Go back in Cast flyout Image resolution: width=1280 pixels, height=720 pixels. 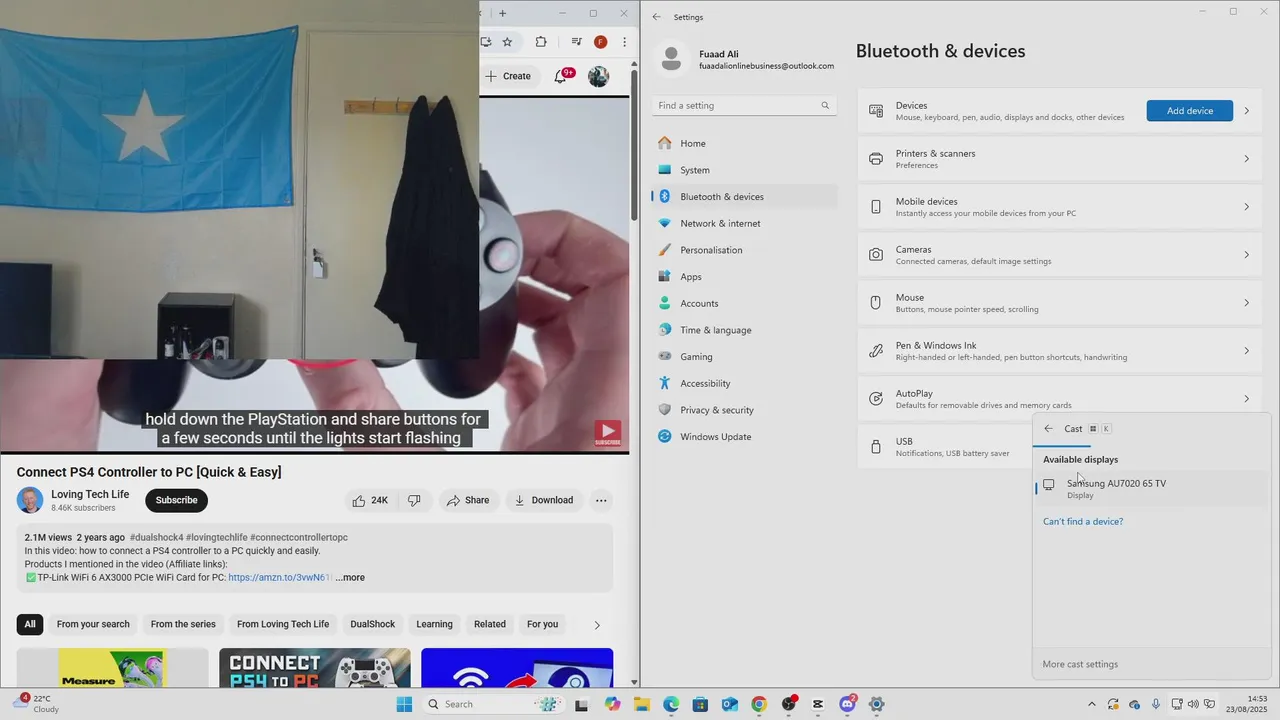coord(1048,429)
